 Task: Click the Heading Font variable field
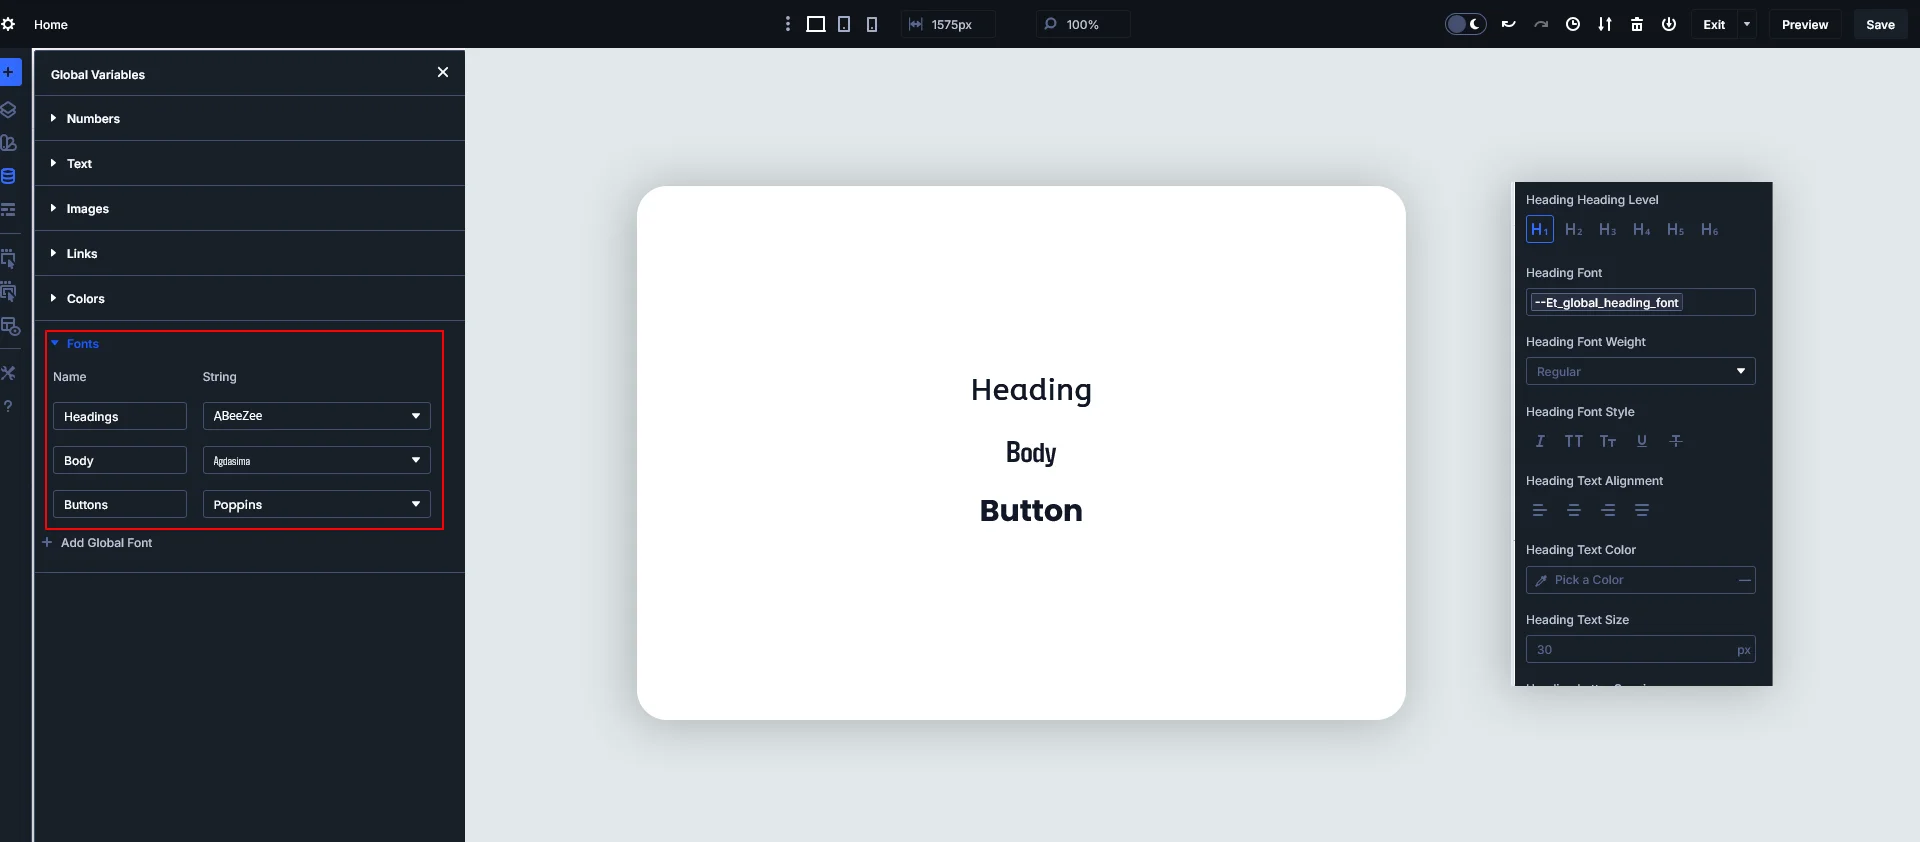pyautogui.click(x=1640, y=302)
